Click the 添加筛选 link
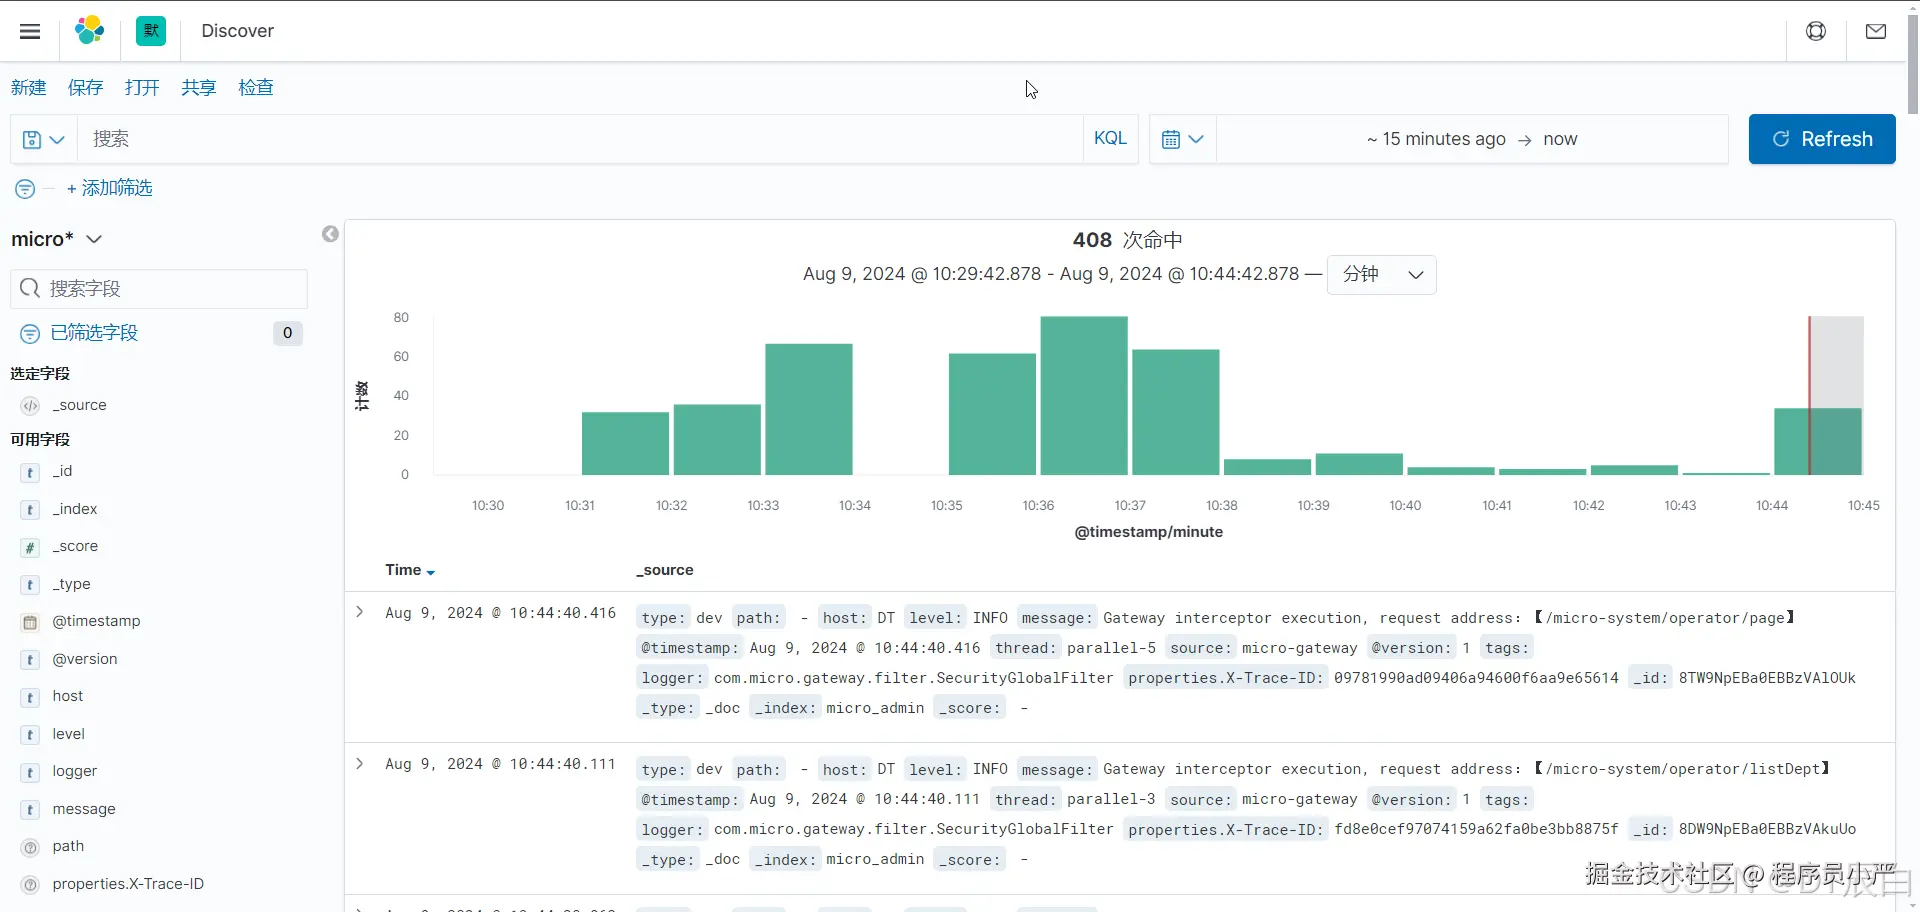The image size is (1920, 912). [x=110, y=188]
